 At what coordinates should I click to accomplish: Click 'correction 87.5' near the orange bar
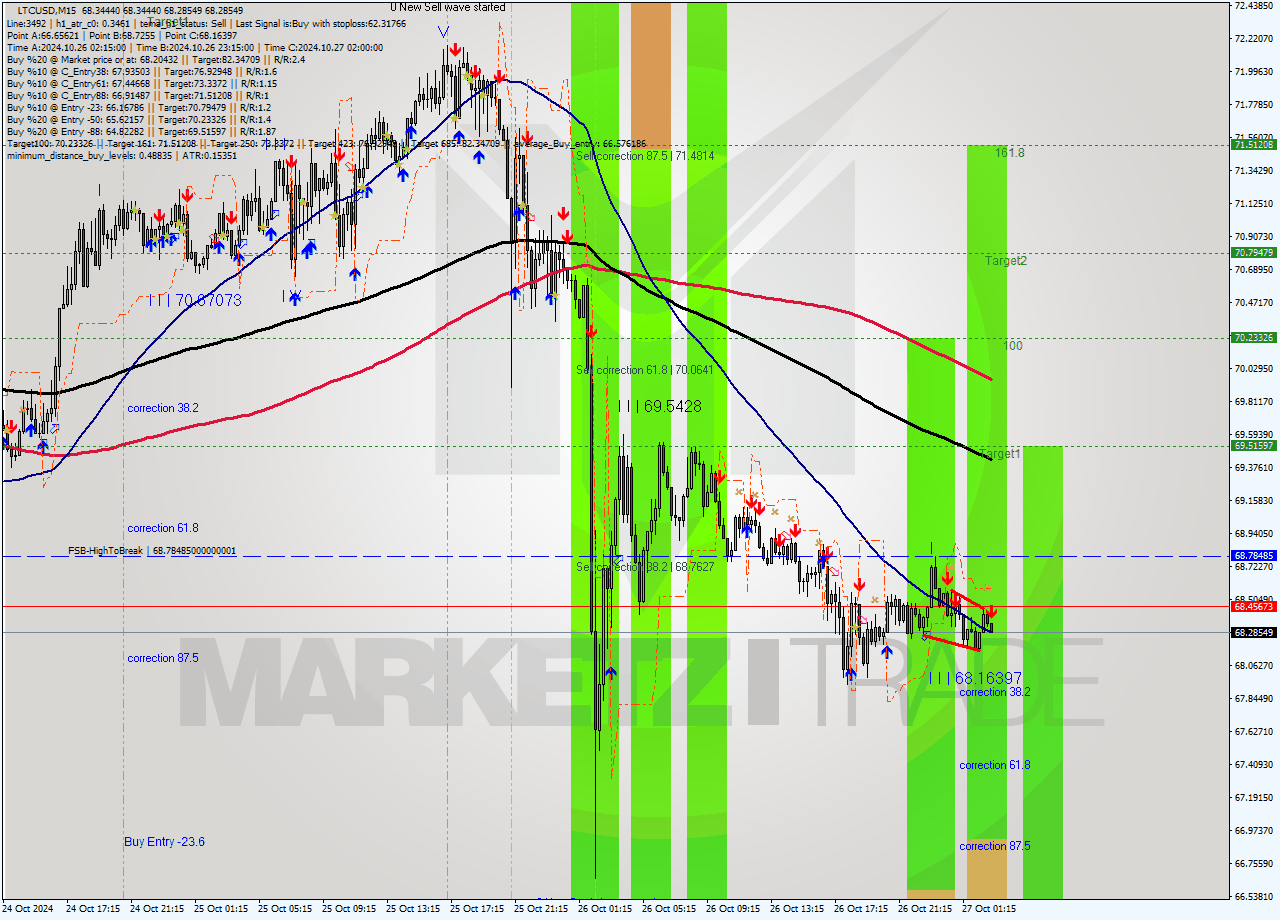994,846
